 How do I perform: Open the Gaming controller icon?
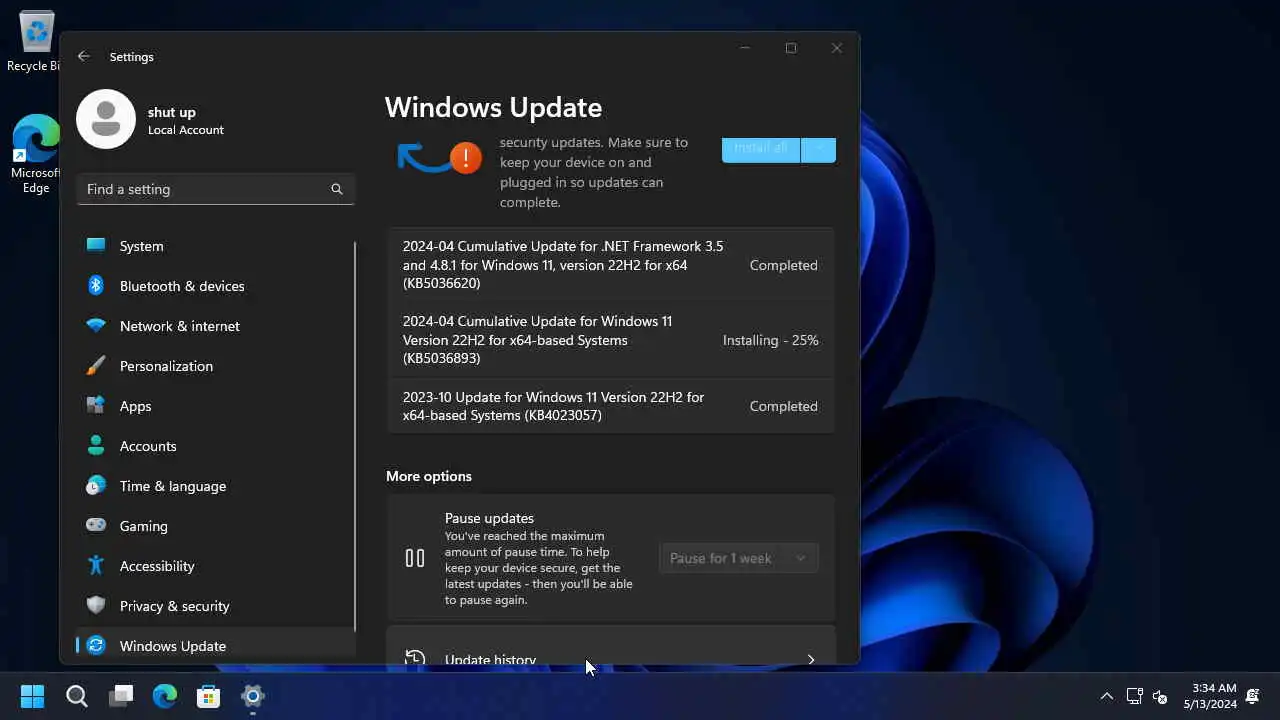(x=96, y=525)
